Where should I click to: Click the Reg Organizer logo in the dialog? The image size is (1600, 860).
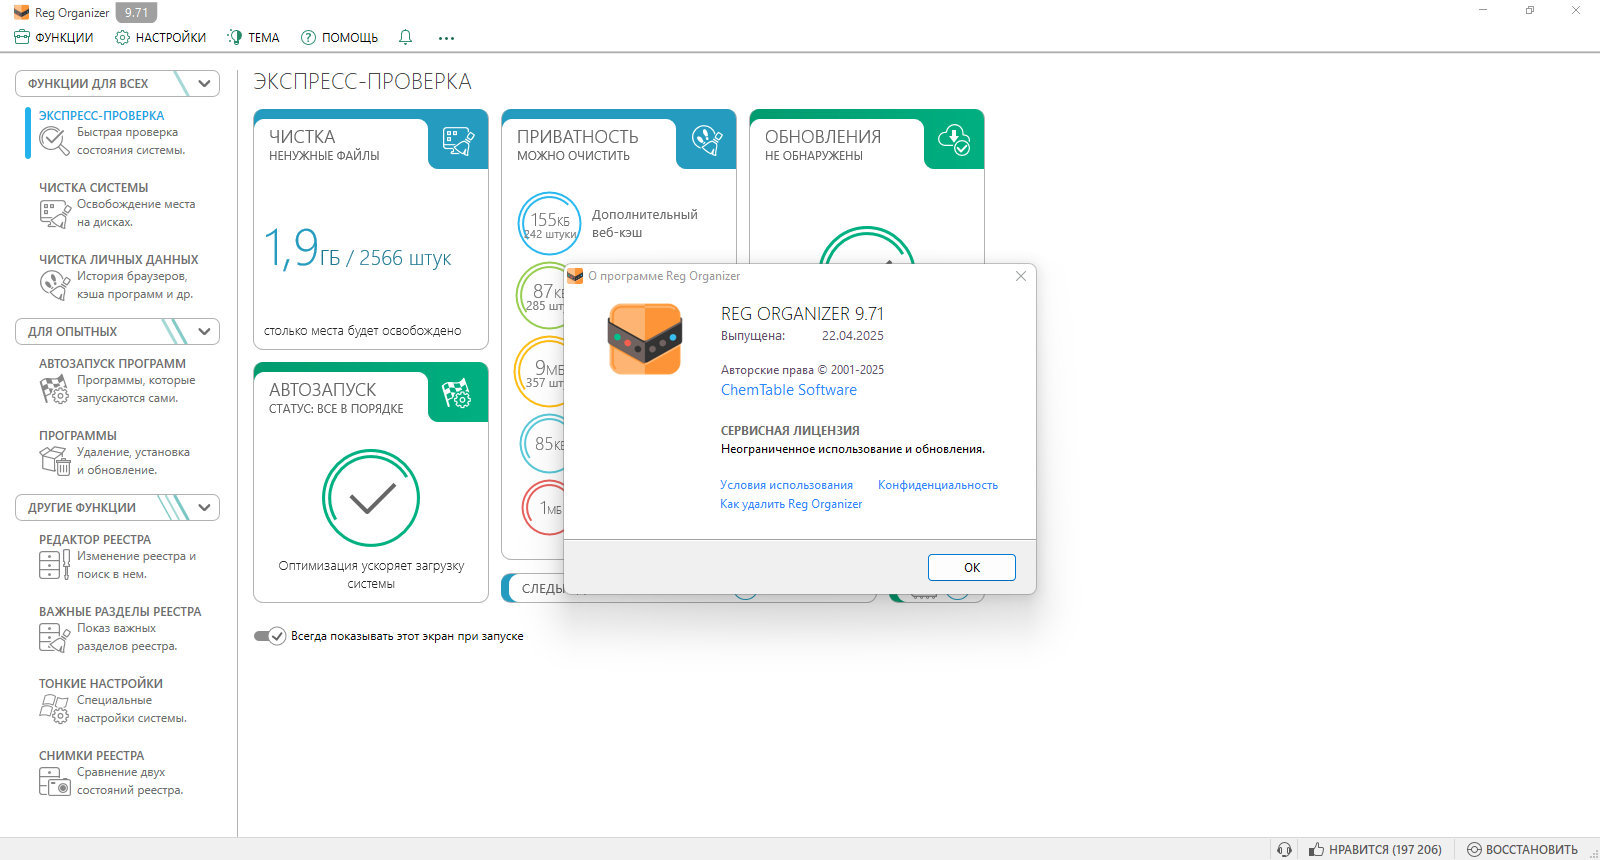tap(645, 339)
